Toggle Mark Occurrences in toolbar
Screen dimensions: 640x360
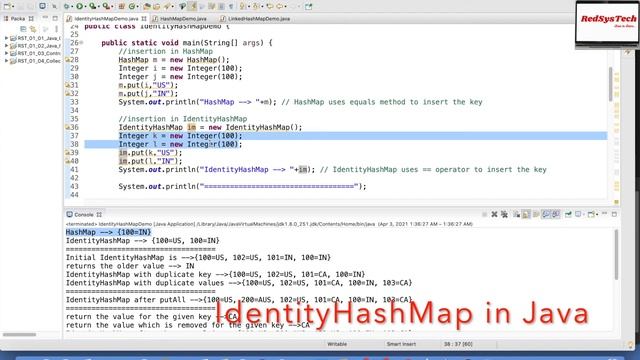193,6
